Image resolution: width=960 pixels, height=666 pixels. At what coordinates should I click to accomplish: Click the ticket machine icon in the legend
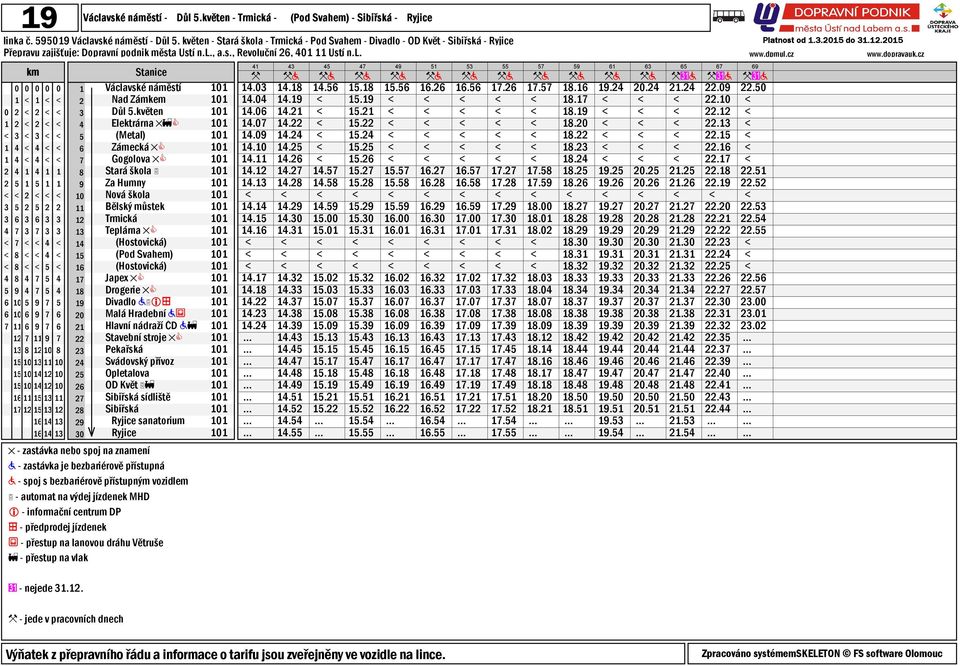[x=11, y=497]
